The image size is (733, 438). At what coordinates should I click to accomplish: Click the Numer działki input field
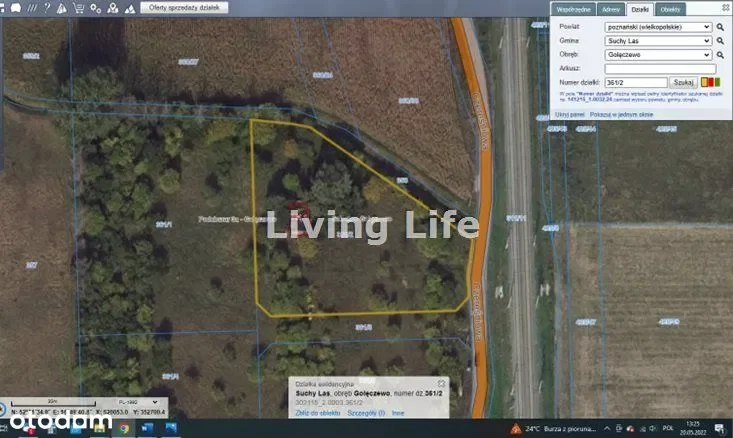tap(636, 82)
